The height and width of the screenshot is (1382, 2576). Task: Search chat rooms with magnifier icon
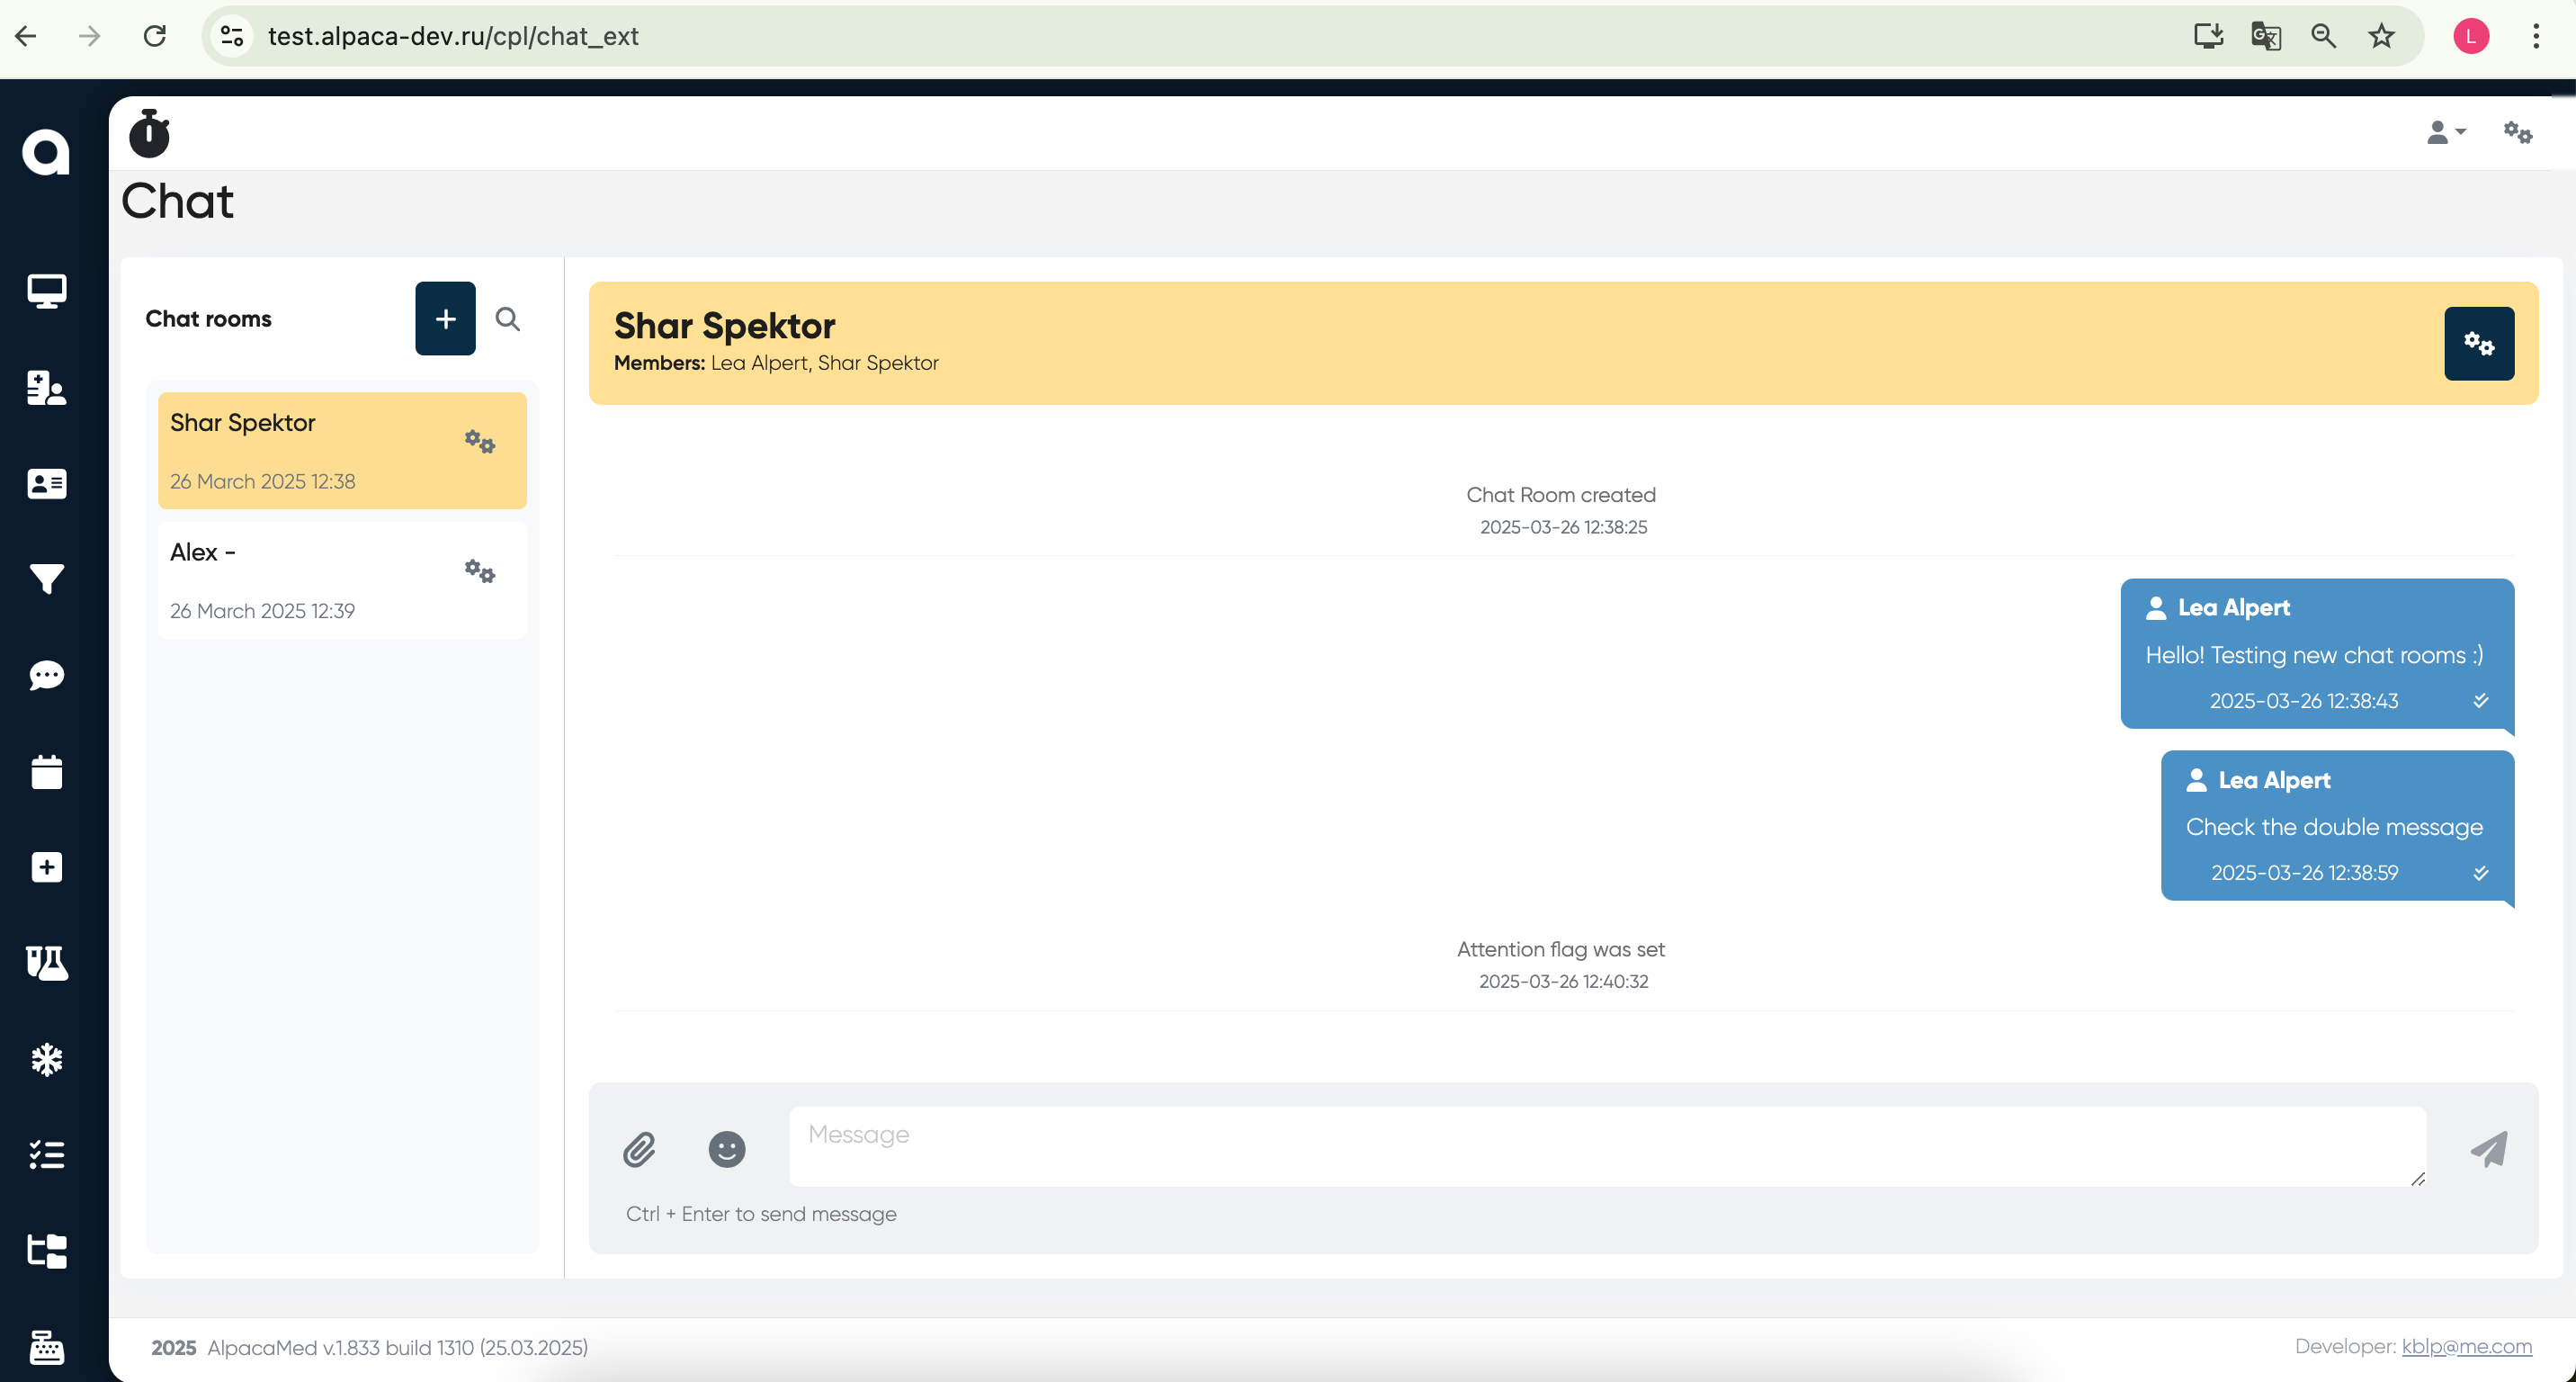tap(508, 319)
